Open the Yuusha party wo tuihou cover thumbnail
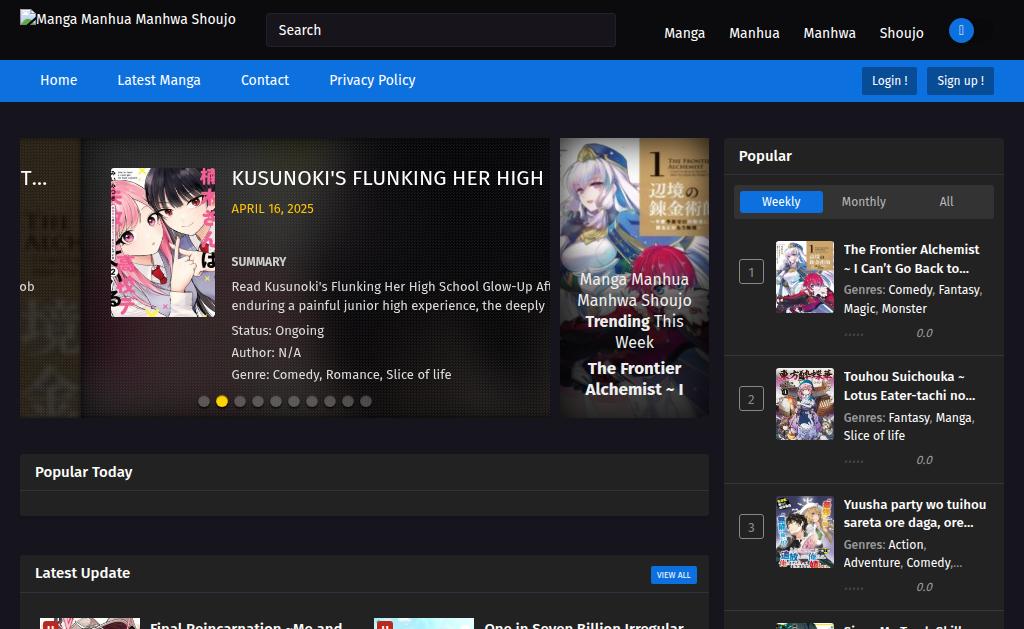This screenshot has width=1024, height=629. [x=805, y=532]
